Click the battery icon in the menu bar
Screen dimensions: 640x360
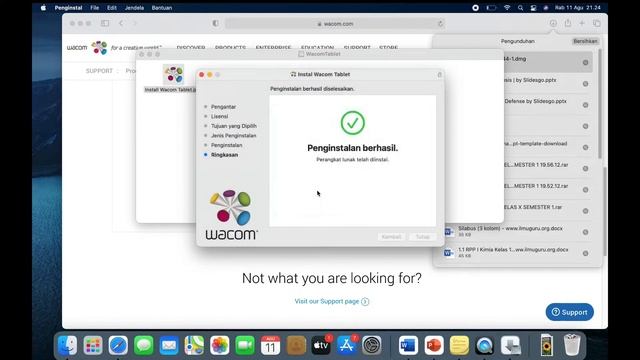coord(491,8)
